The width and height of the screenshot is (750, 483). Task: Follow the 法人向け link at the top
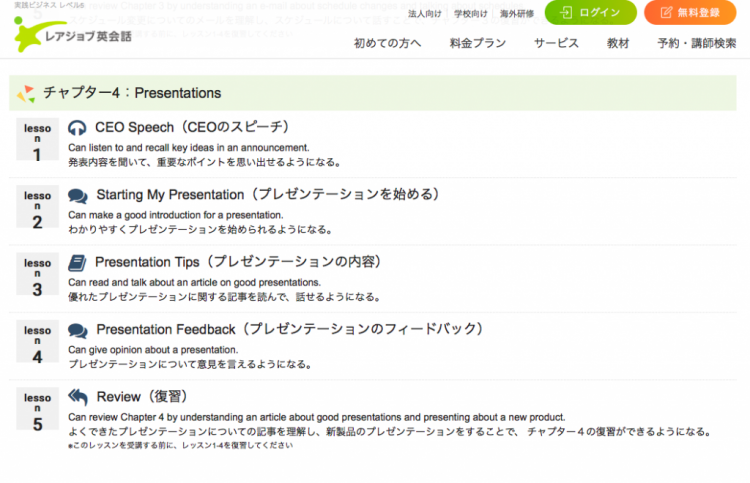(x=425, y=14)
